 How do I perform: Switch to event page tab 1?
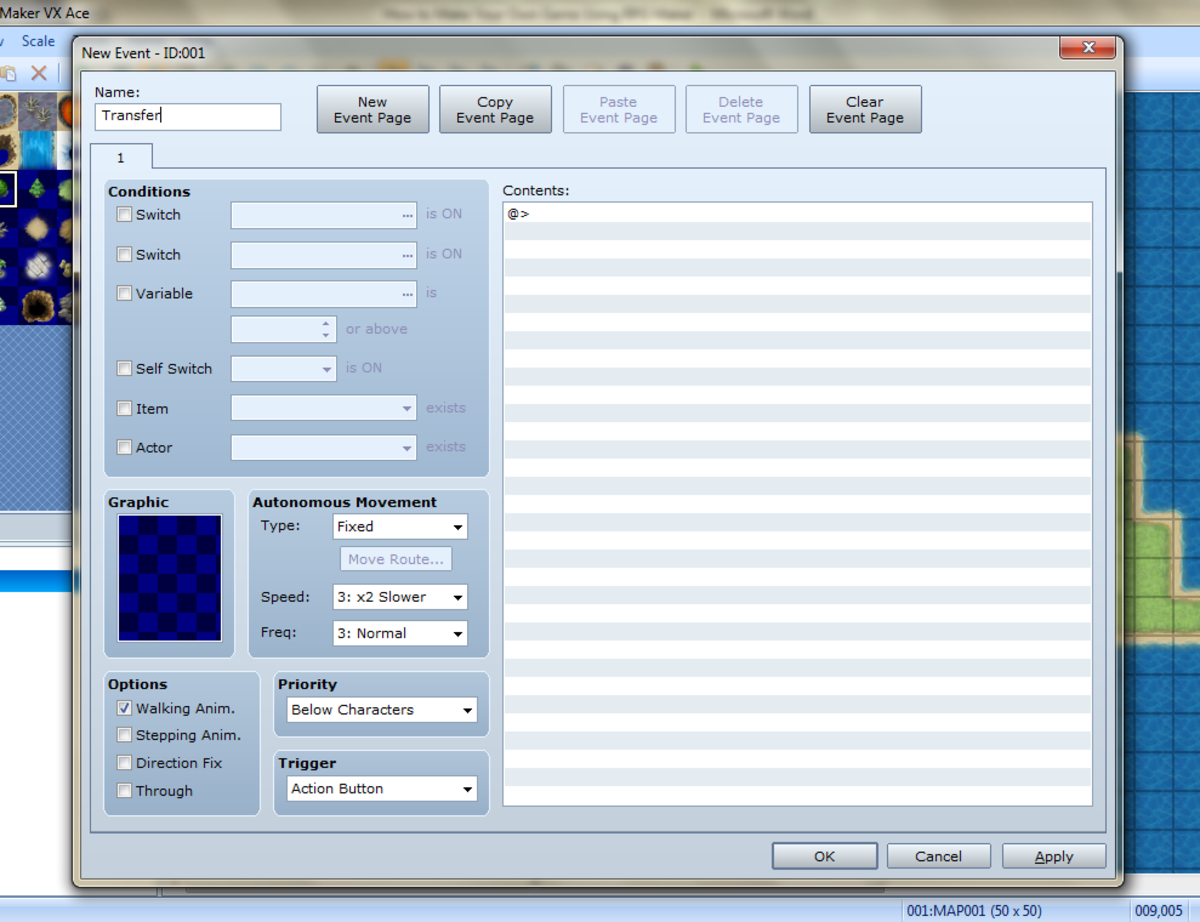tap(121, 158)
